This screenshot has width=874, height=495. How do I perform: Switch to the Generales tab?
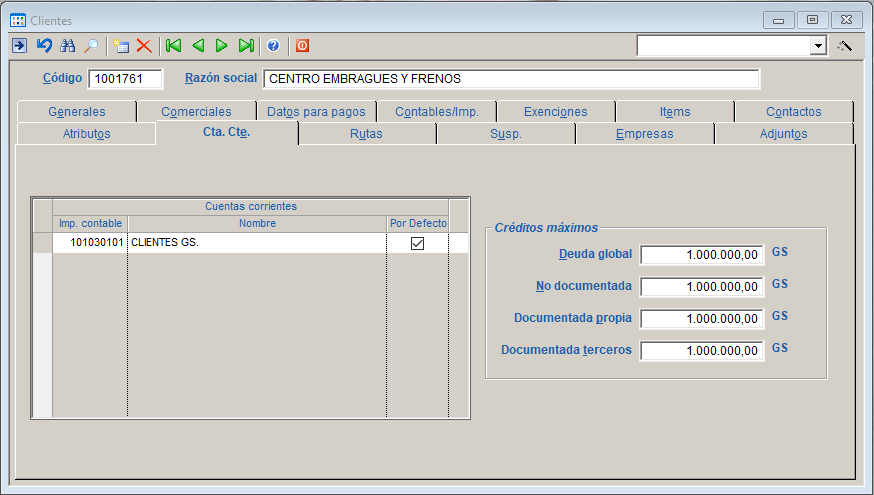(76, 112)
